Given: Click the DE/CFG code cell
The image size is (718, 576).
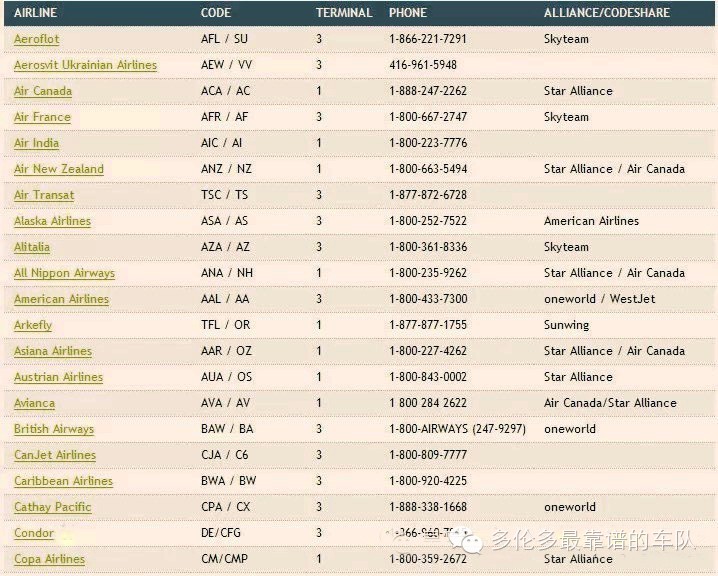Looking at the screenshot, I should tap(220, 533).
